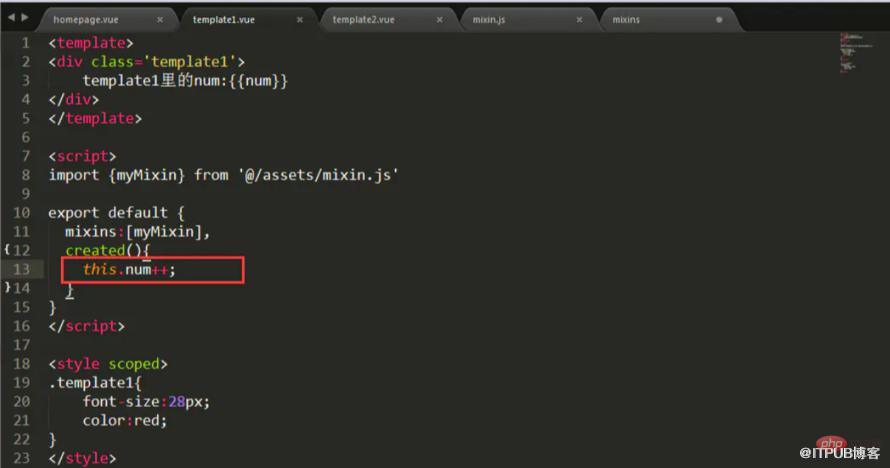Click line number 18 in the gutter
This screenshot has width=890, height=468.
click(x=22, y=364)
